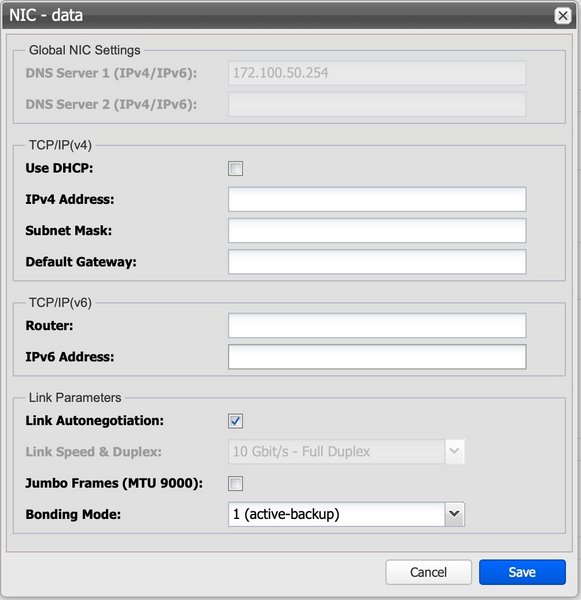Save the NIC settings

522,572
